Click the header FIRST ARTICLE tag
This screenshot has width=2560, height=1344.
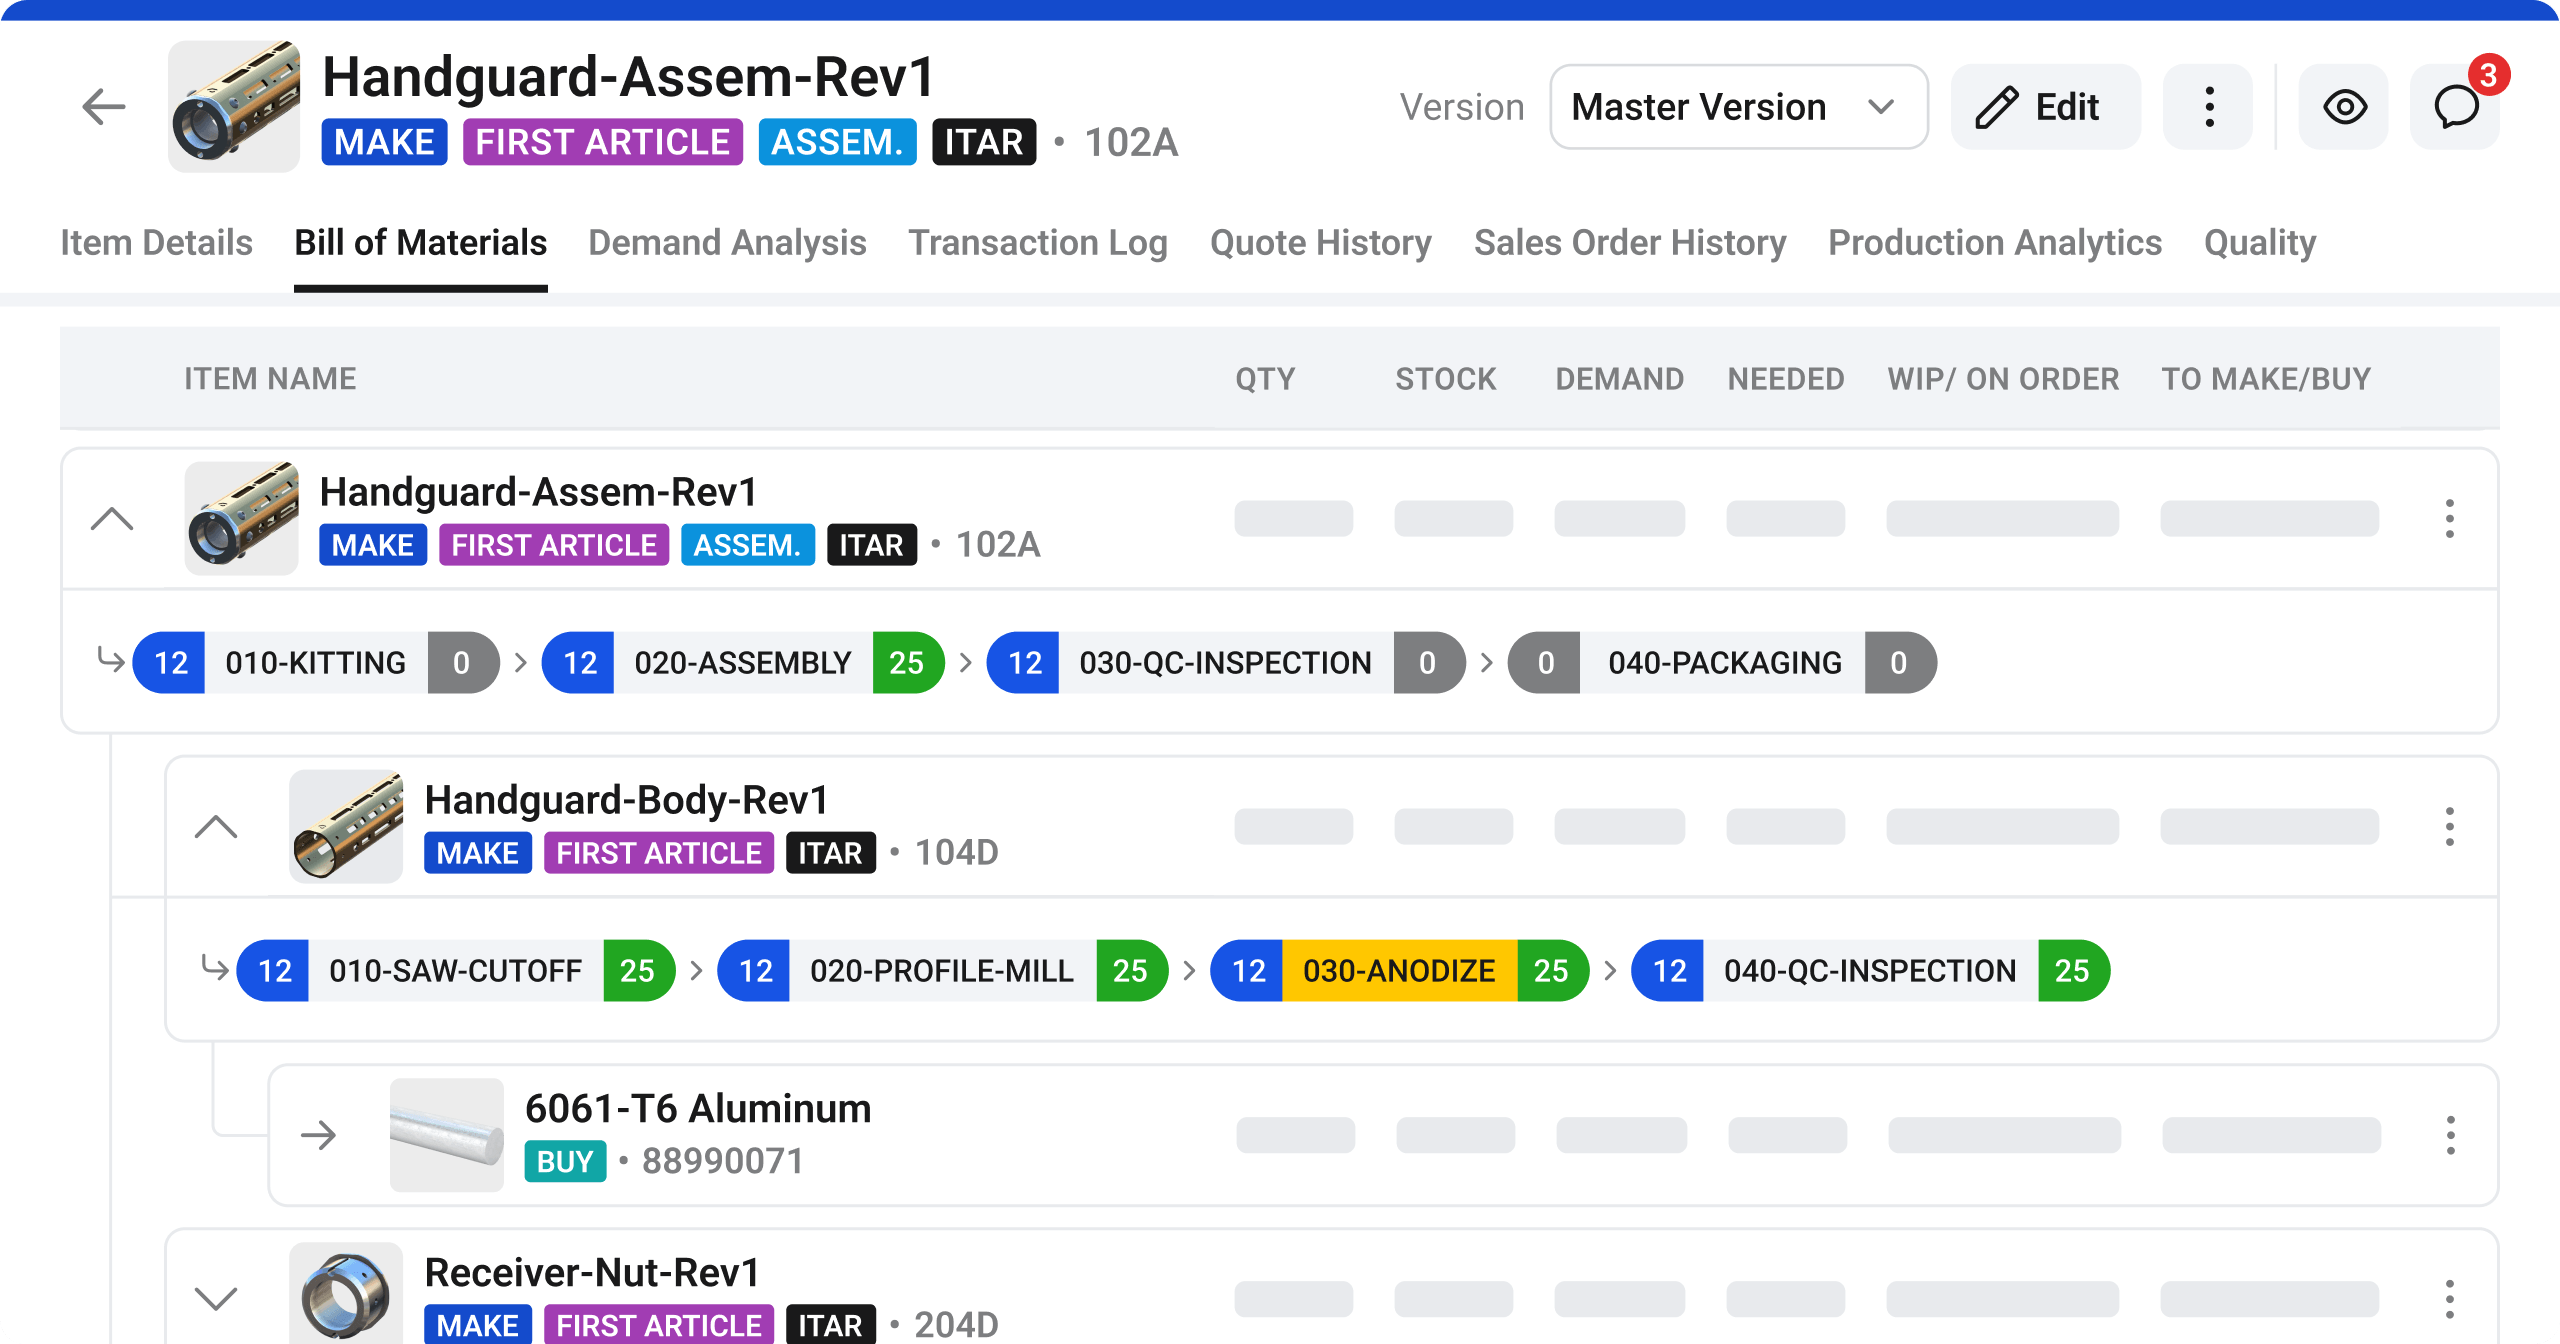coord(603,142)
